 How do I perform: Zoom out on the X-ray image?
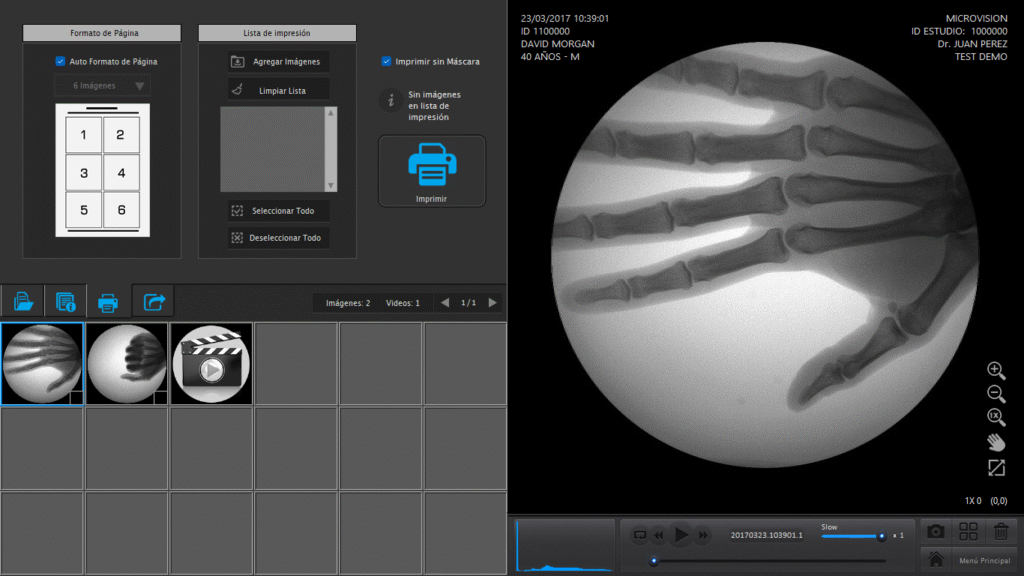click(995, 394)
